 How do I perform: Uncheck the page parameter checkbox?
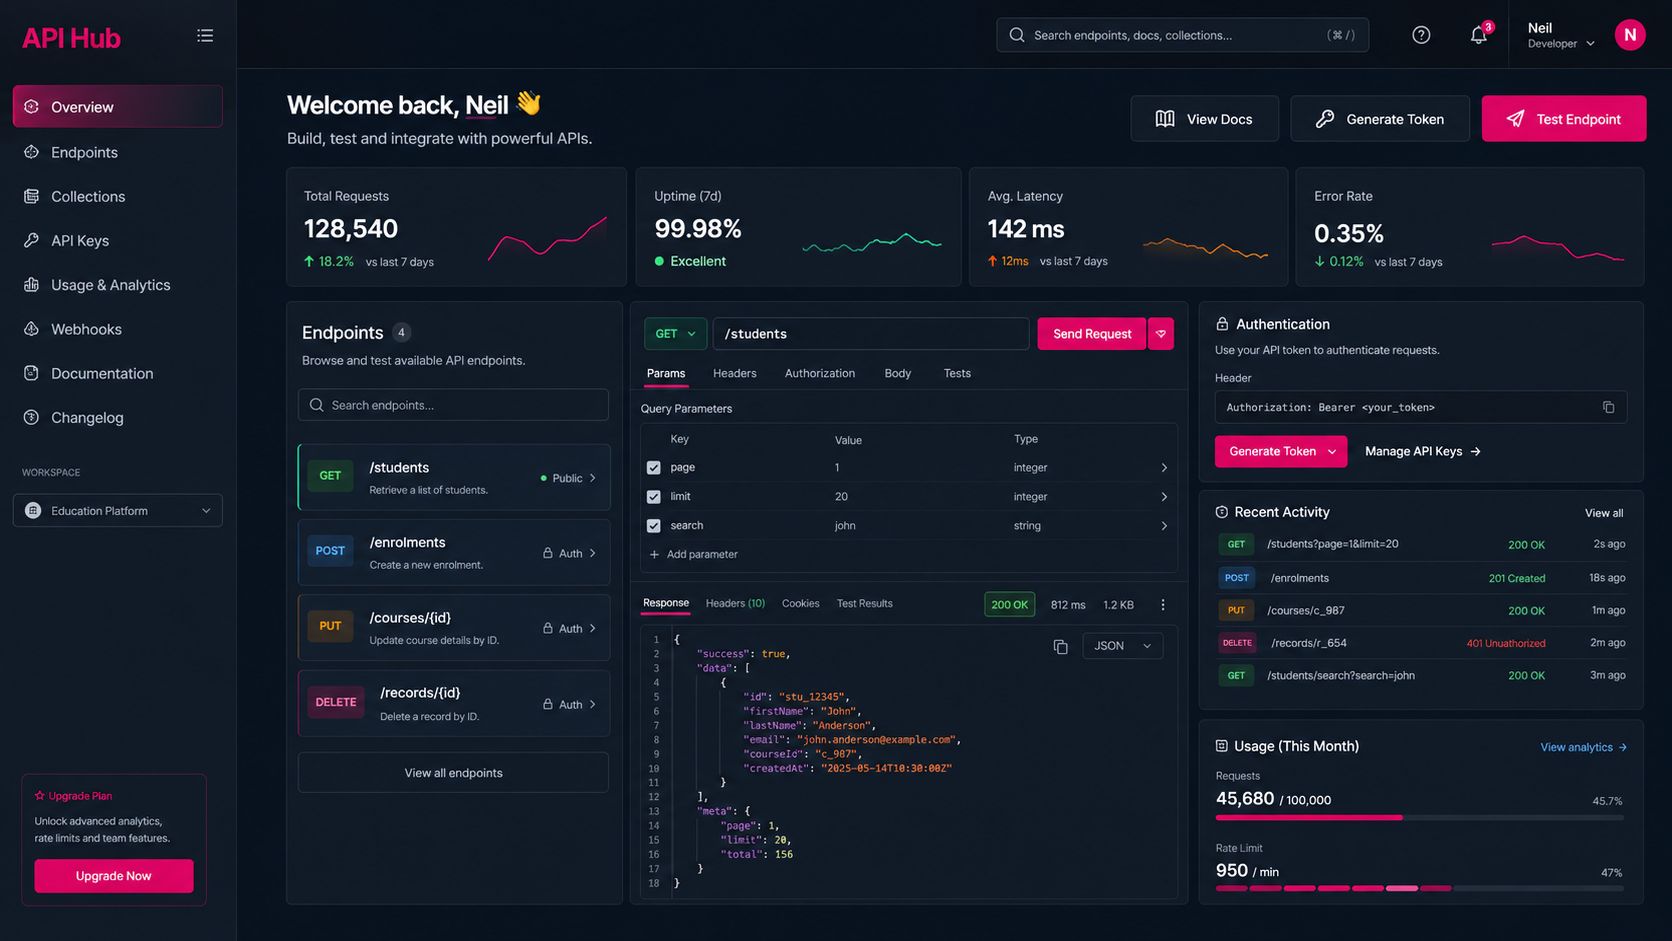[654, 468]
